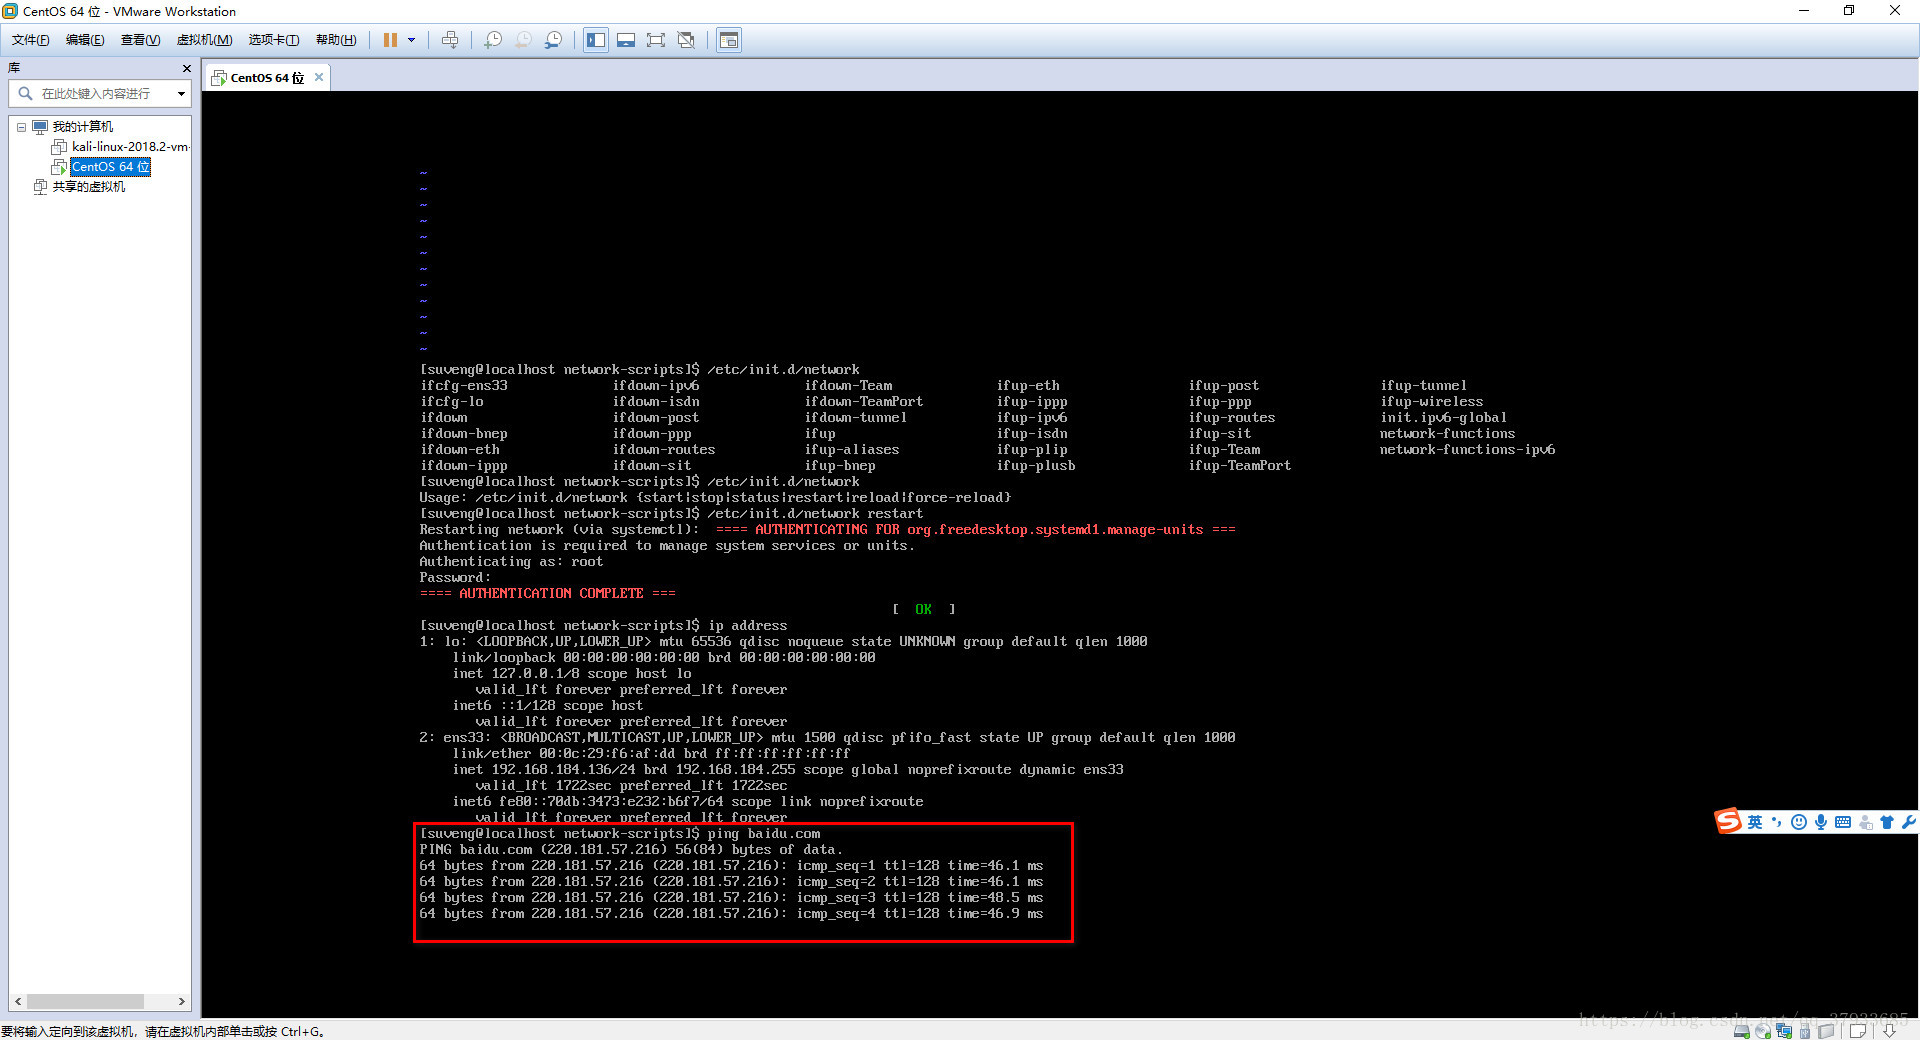Image resolution: width=1920 pixels, height=1040 pixels.
Task: Toggle the library sidebar view icon
Action: 596,40
